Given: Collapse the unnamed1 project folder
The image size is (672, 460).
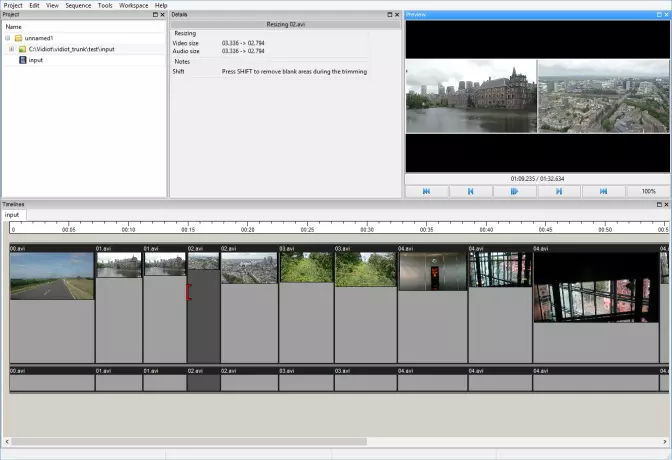Looking at the screenshot, I should coord(8,38).
